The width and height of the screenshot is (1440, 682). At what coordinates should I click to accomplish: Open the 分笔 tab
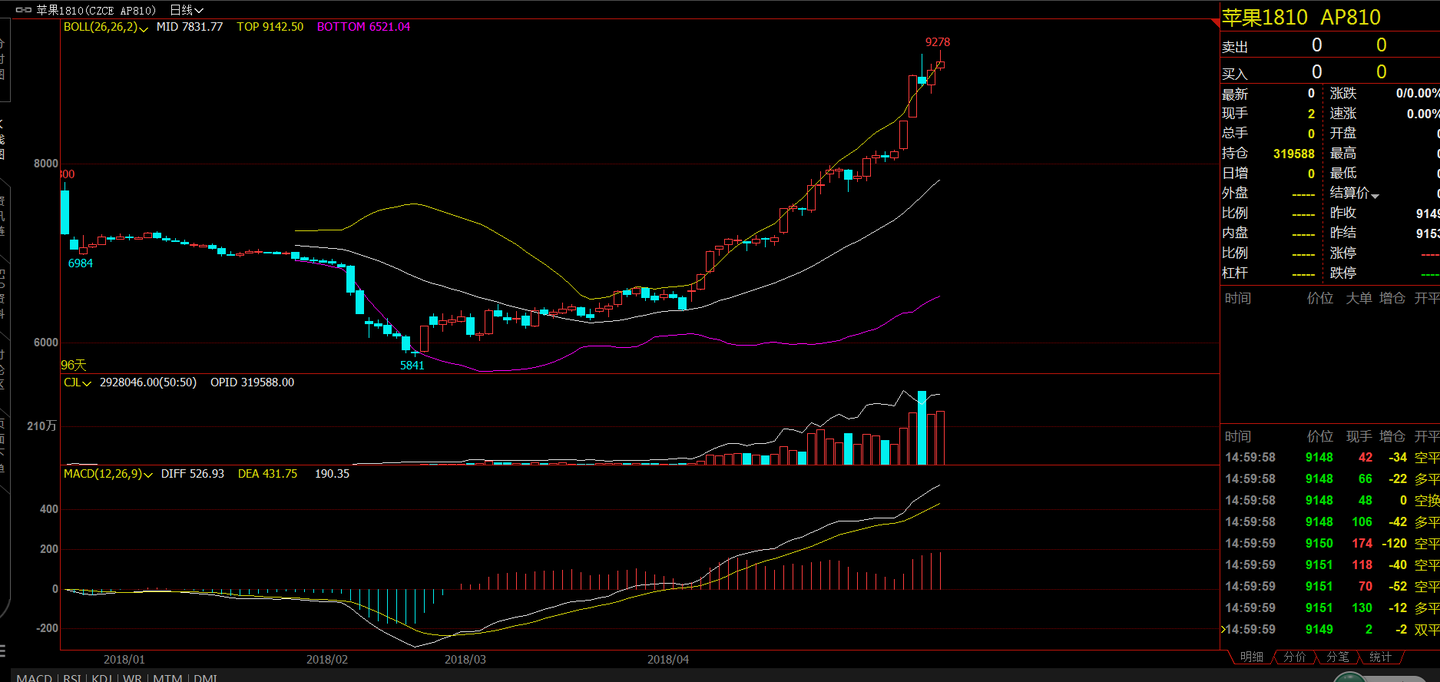[x=1337, y=657]
